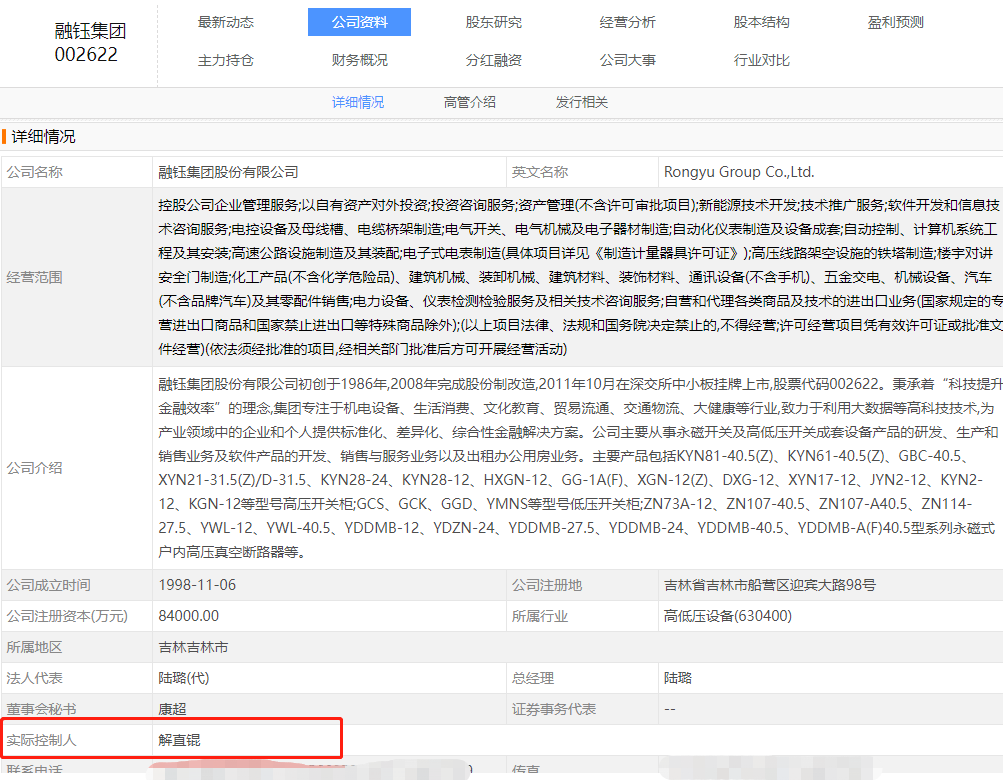The image size is (1005, 783).
Task: Click the 证券事务代表 label
Action: (554, 709)
